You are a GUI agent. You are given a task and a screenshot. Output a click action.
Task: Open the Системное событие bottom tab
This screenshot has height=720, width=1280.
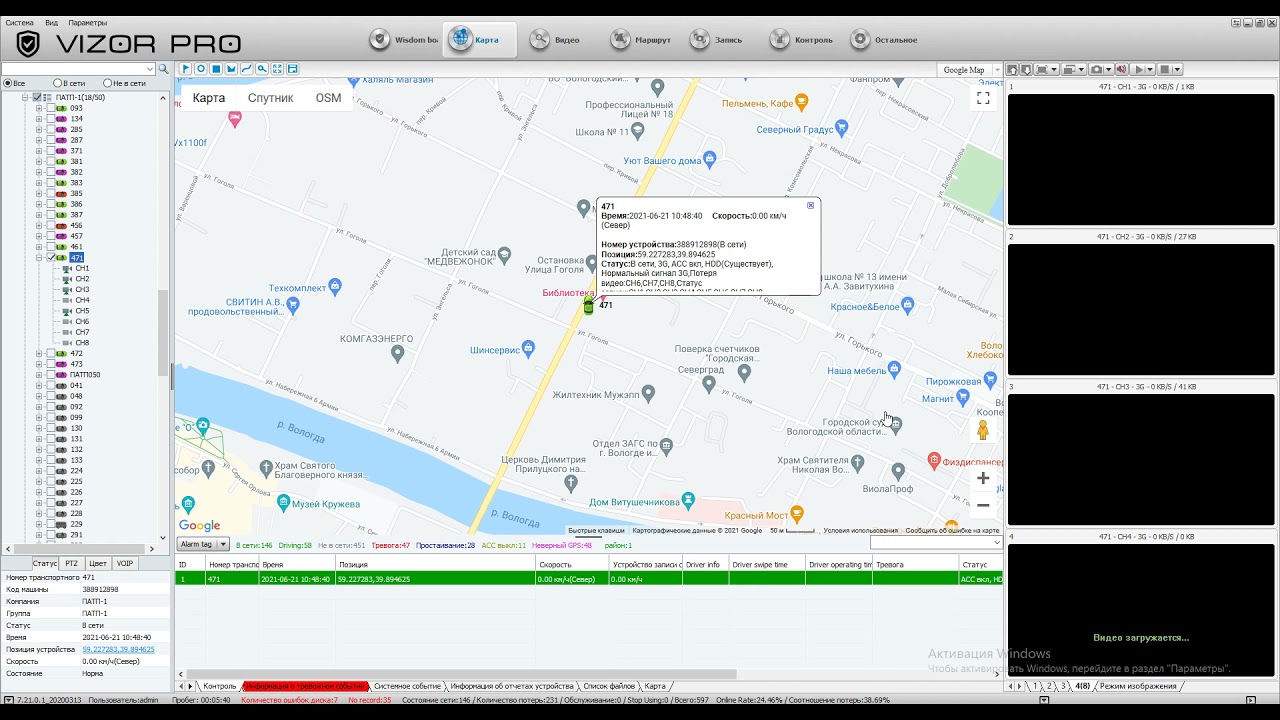(407, 686)
